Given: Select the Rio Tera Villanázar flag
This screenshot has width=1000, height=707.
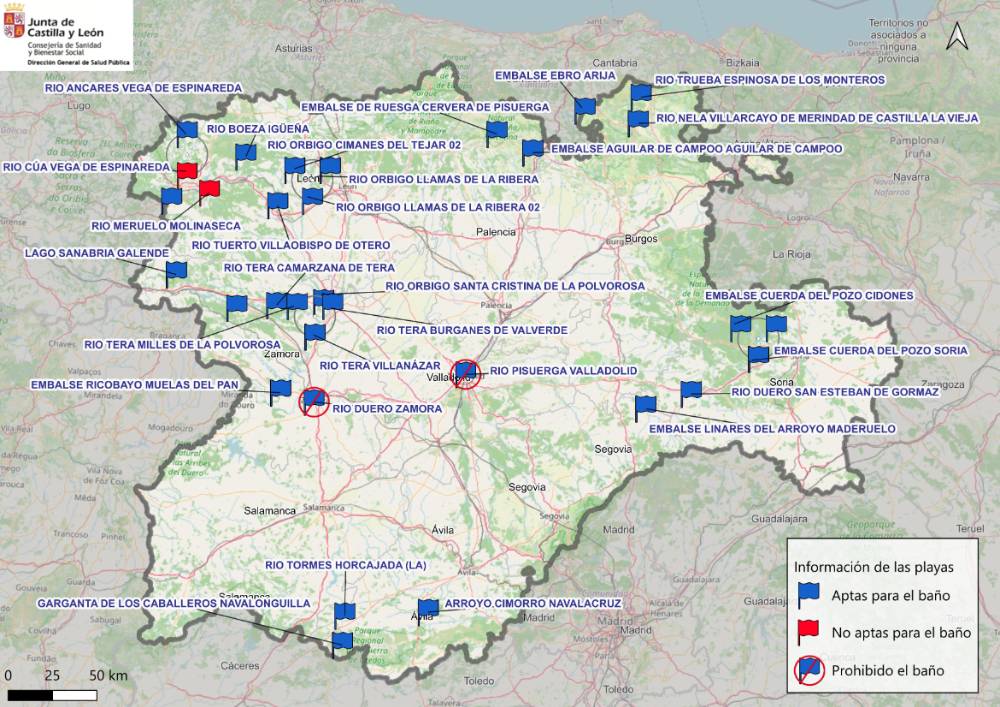Looking at the screenshot, I should pyautogui.click(x=314, y=337).
